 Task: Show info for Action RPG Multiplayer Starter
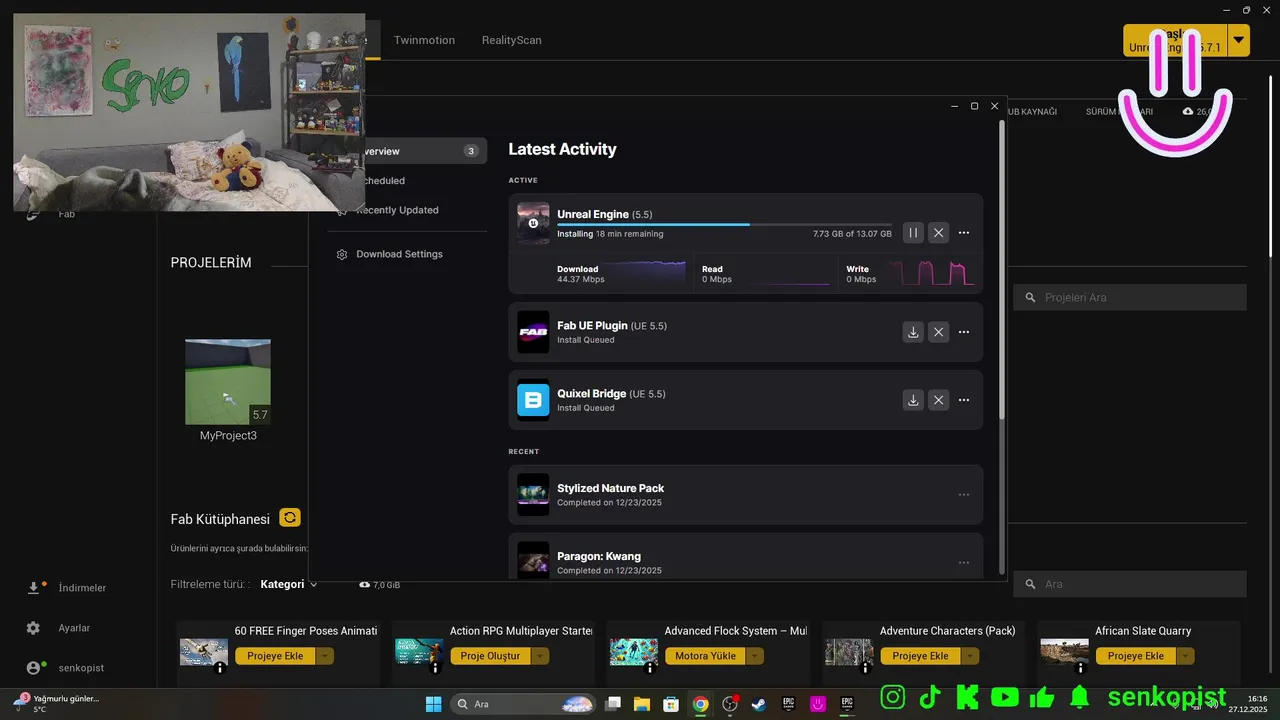435,669
